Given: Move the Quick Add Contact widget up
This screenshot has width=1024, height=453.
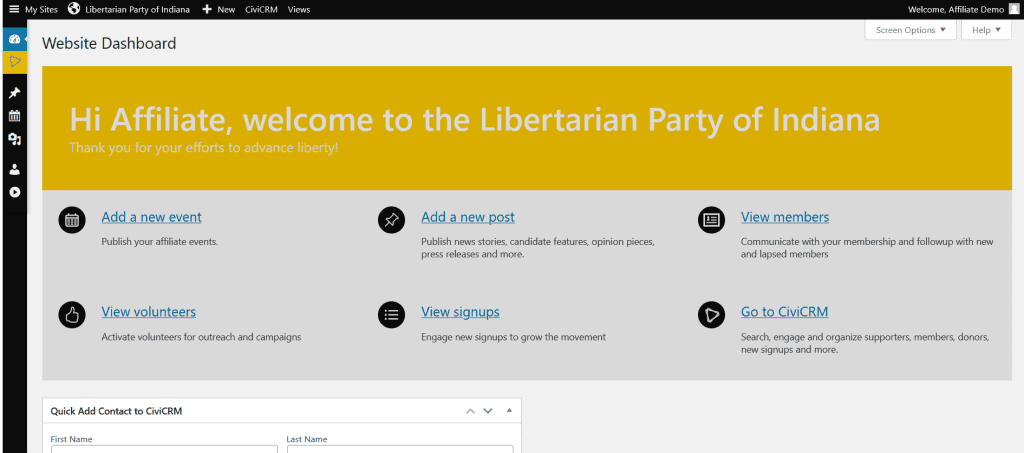Looking at the screenshot, I should point(469,411).
